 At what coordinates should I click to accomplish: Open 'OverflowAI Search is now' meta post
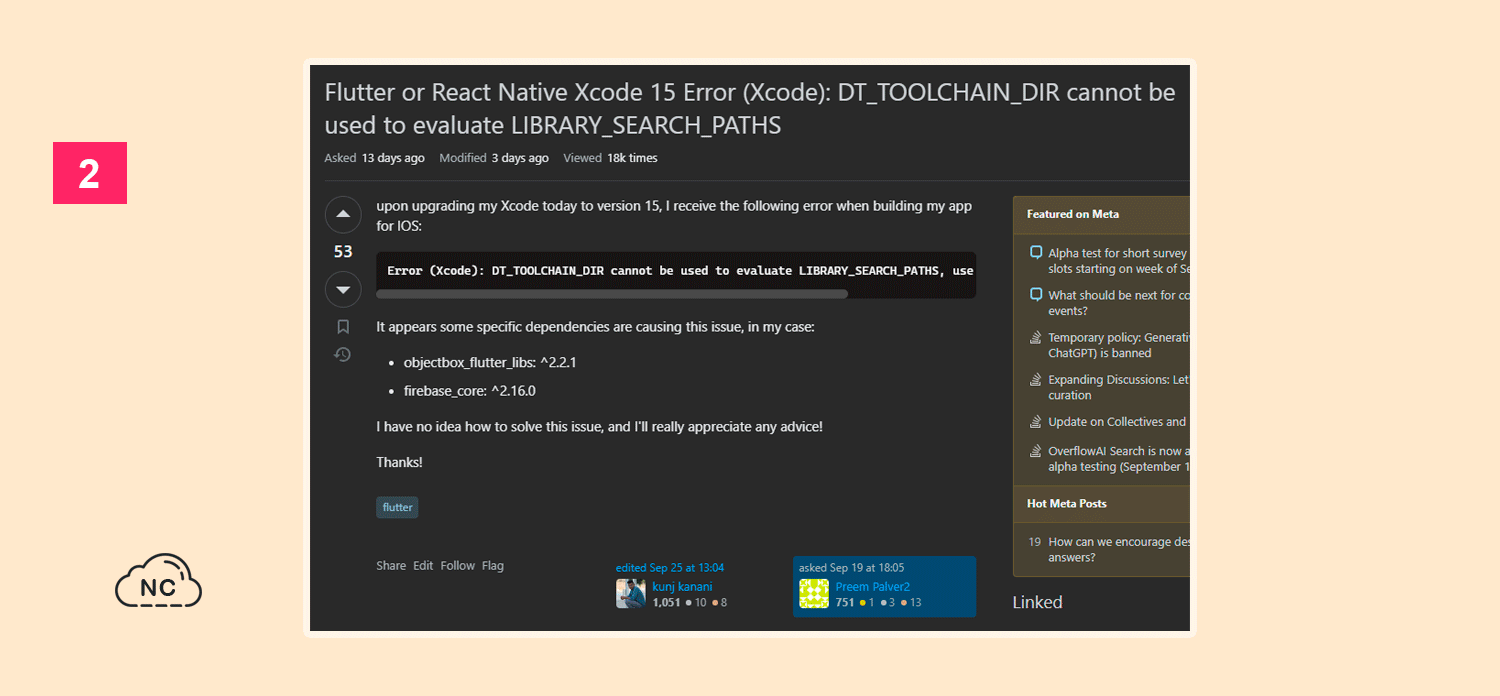1118,459
